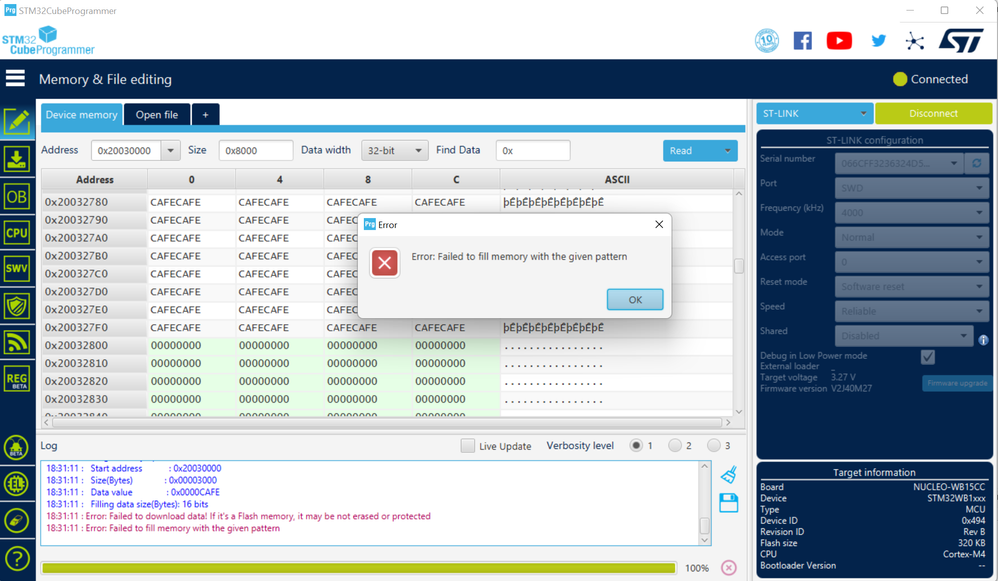The width and height of the screenshot is (998, 581).
Task: Click the Firmware upgrade button
Action: tap(957, 383)
